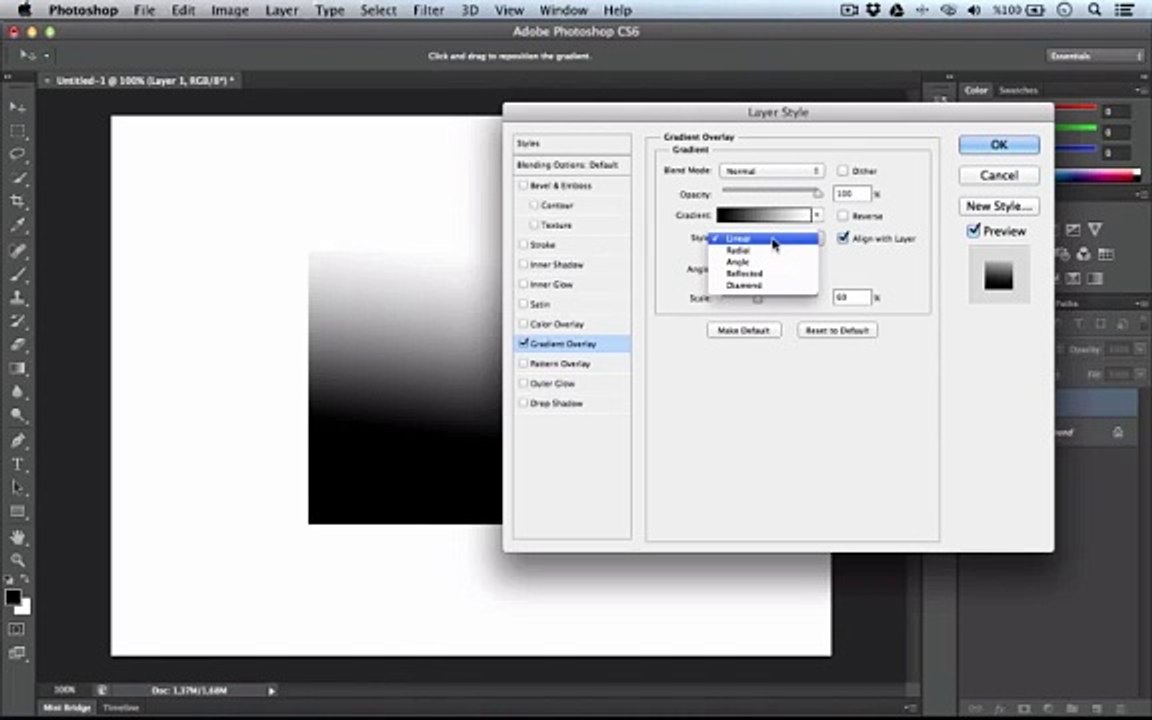This screenshot has width=1152, height=720.
Task: Select the Path Selection tool
Action: click(x=18, y=487)
